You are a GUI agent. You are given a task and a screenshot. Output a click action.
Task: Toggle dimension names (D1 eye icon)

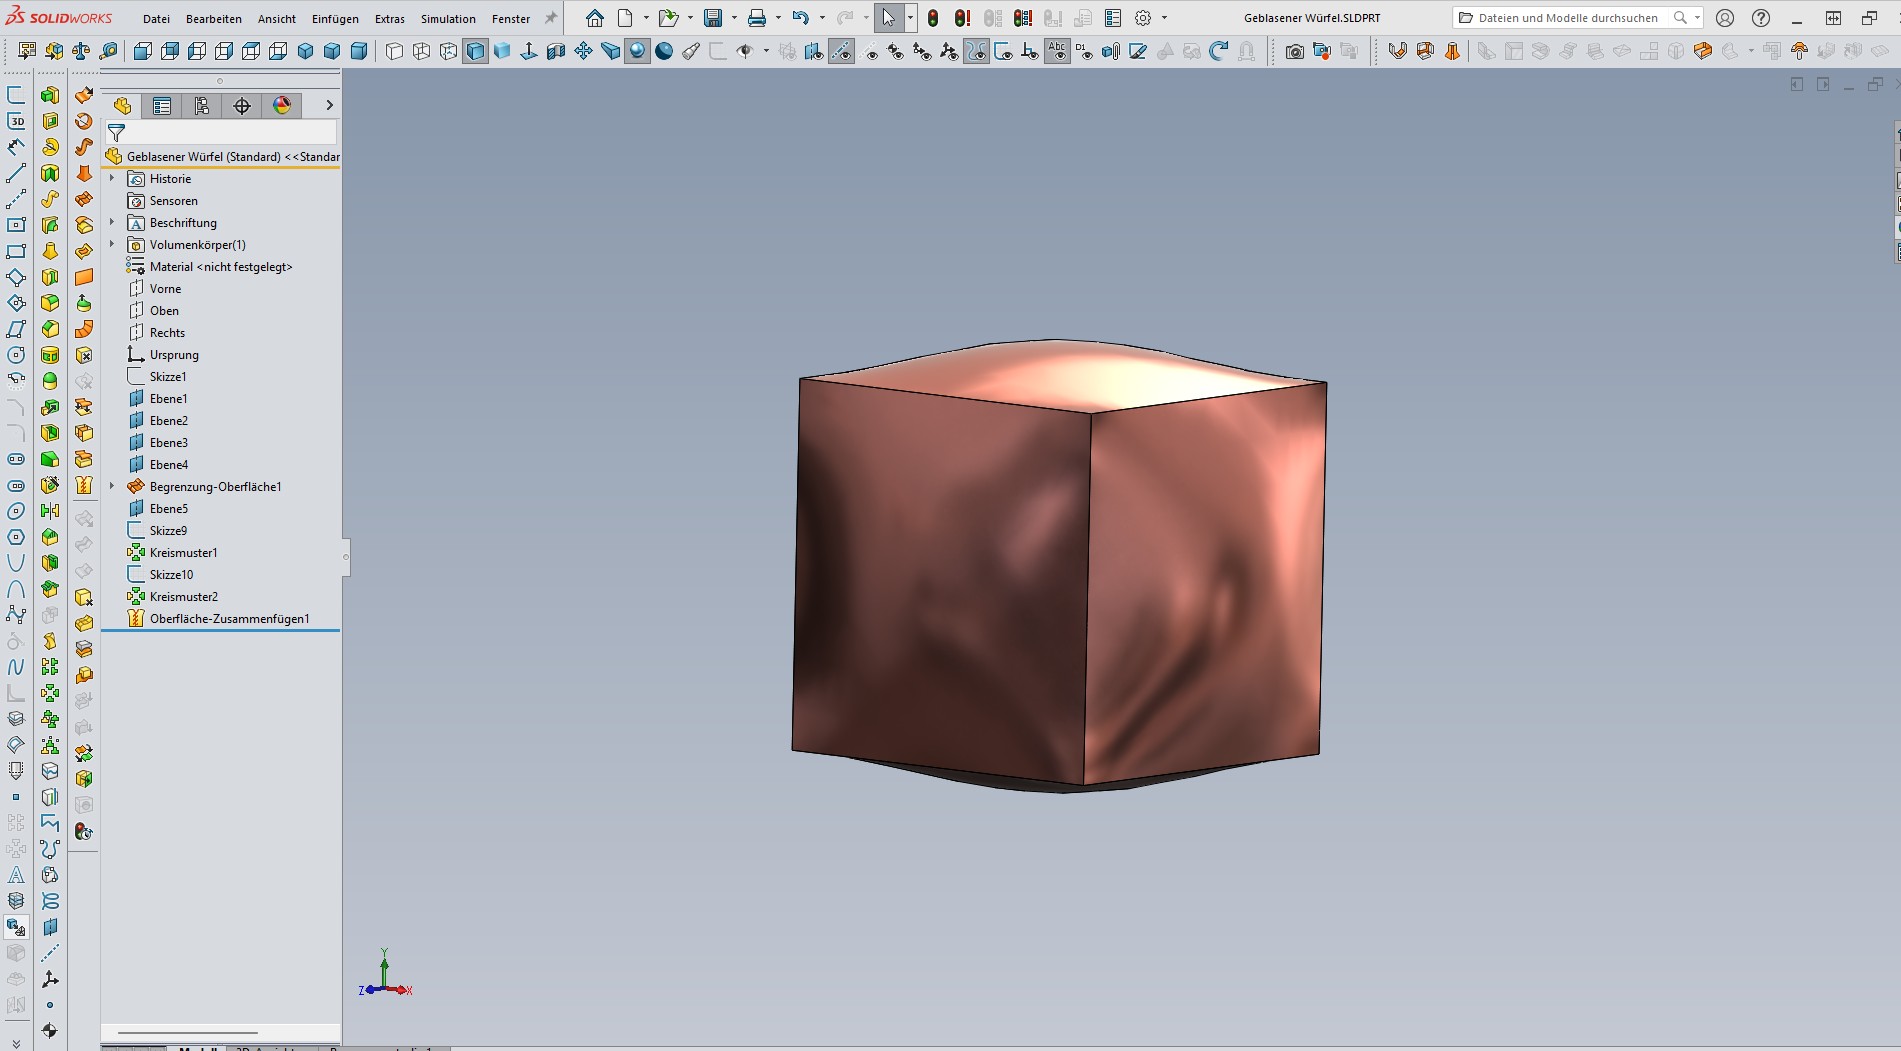[1084, 51]
